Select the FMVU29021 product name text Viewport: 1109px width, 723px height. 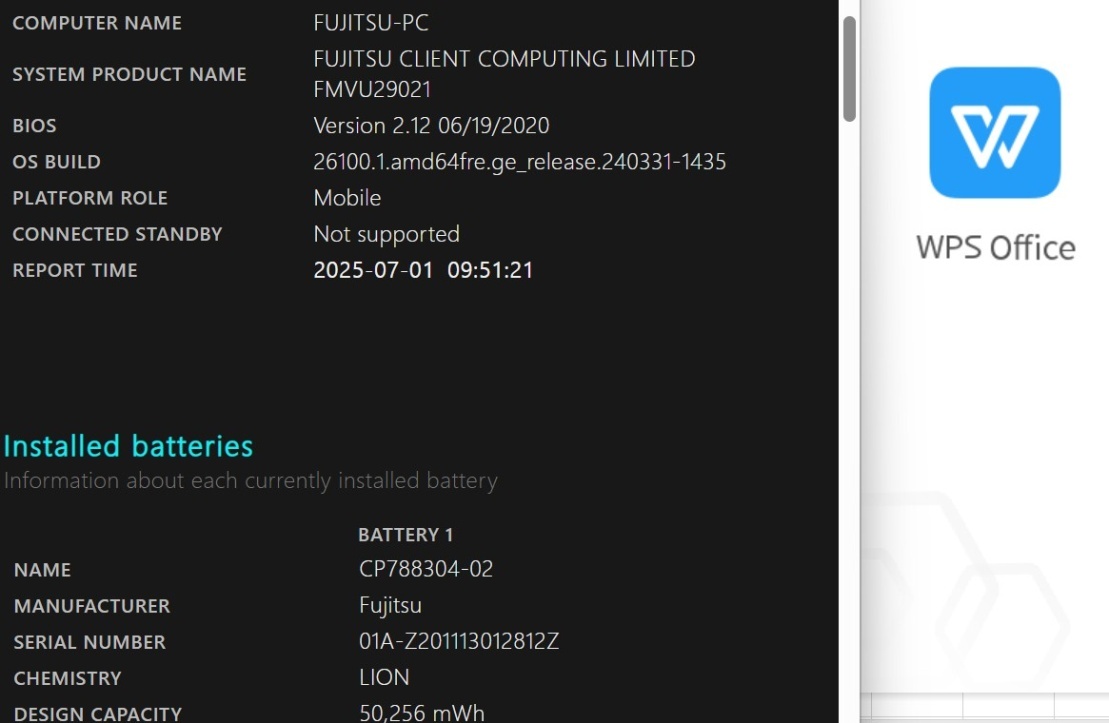tap(372, 89)
